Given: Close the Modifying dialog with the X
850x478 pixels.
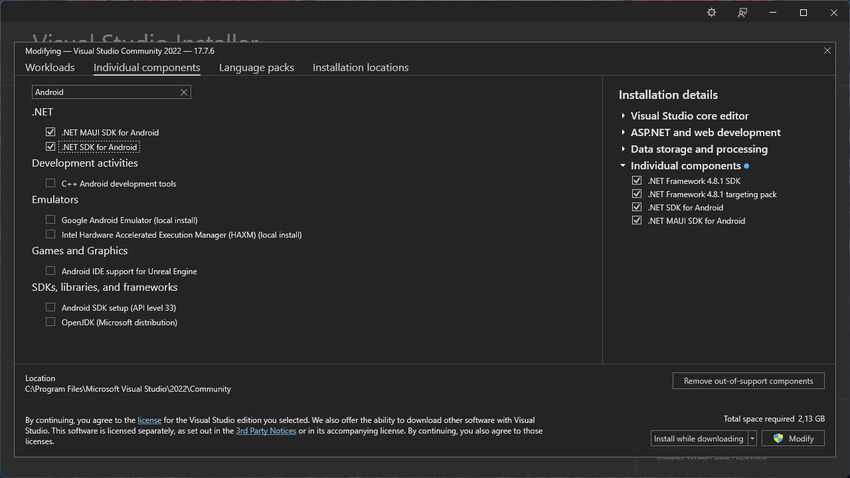Looking at the screenshot, I should click(827, 50).
